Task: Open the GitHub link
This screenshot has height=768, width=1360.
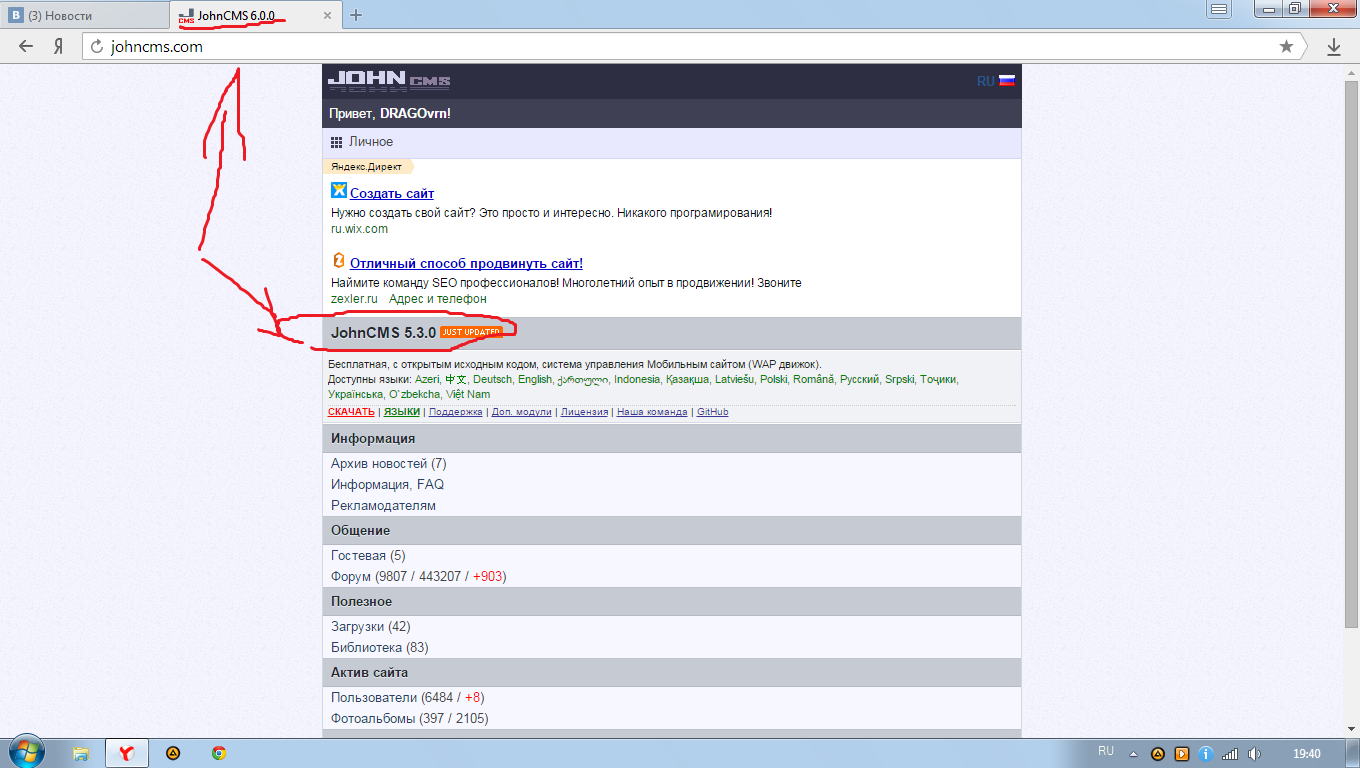Action: click(x=713, y=412)
